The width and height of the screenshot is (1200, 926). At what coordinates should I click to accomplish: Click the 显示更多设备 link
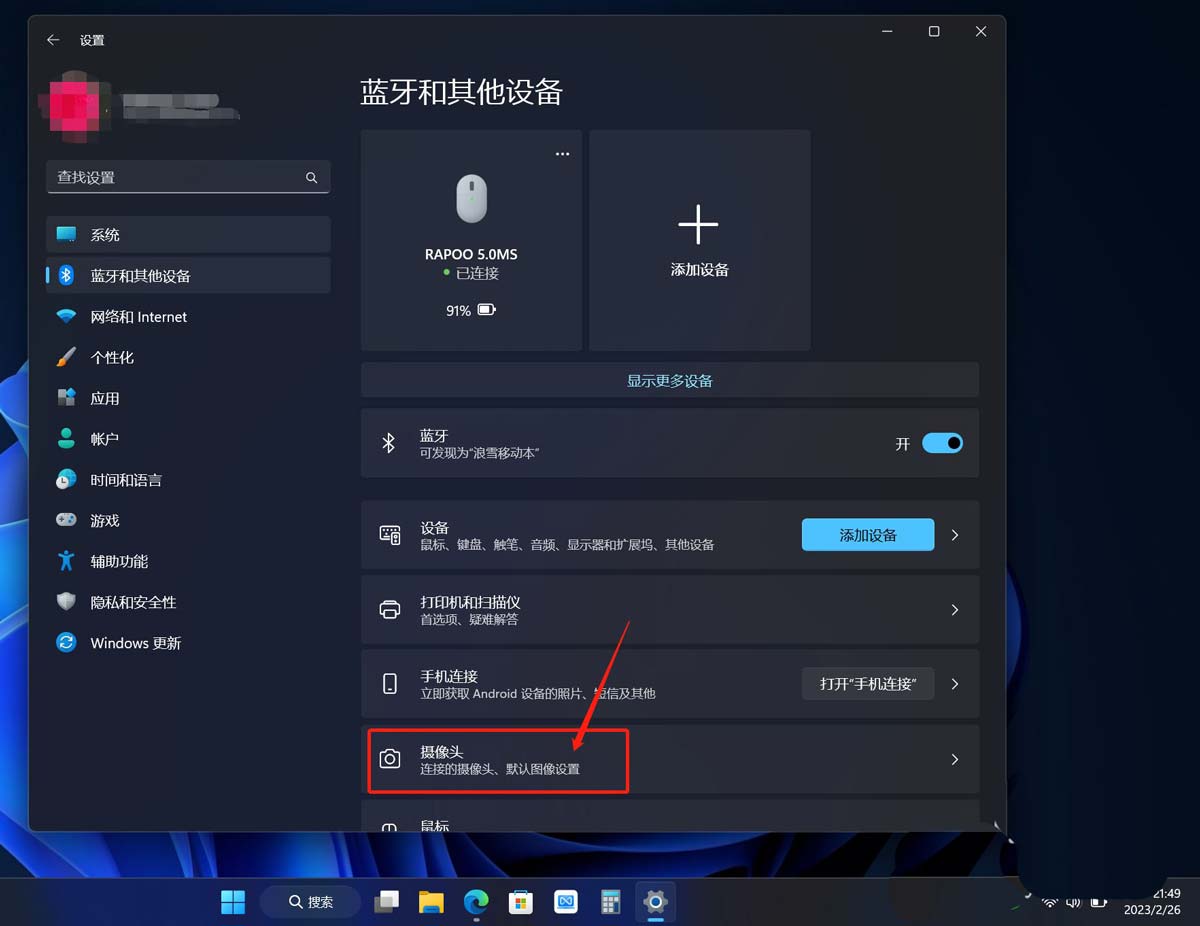pyautogui.click(x=668, y=380)
